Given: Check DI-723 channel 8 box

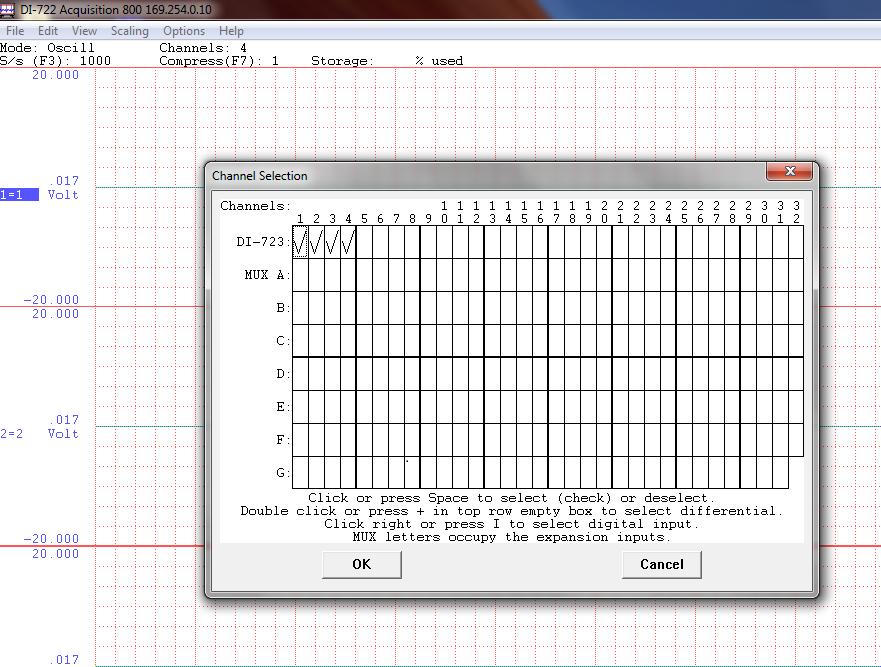Looking at the screenshot, I should tap(412, 242).
